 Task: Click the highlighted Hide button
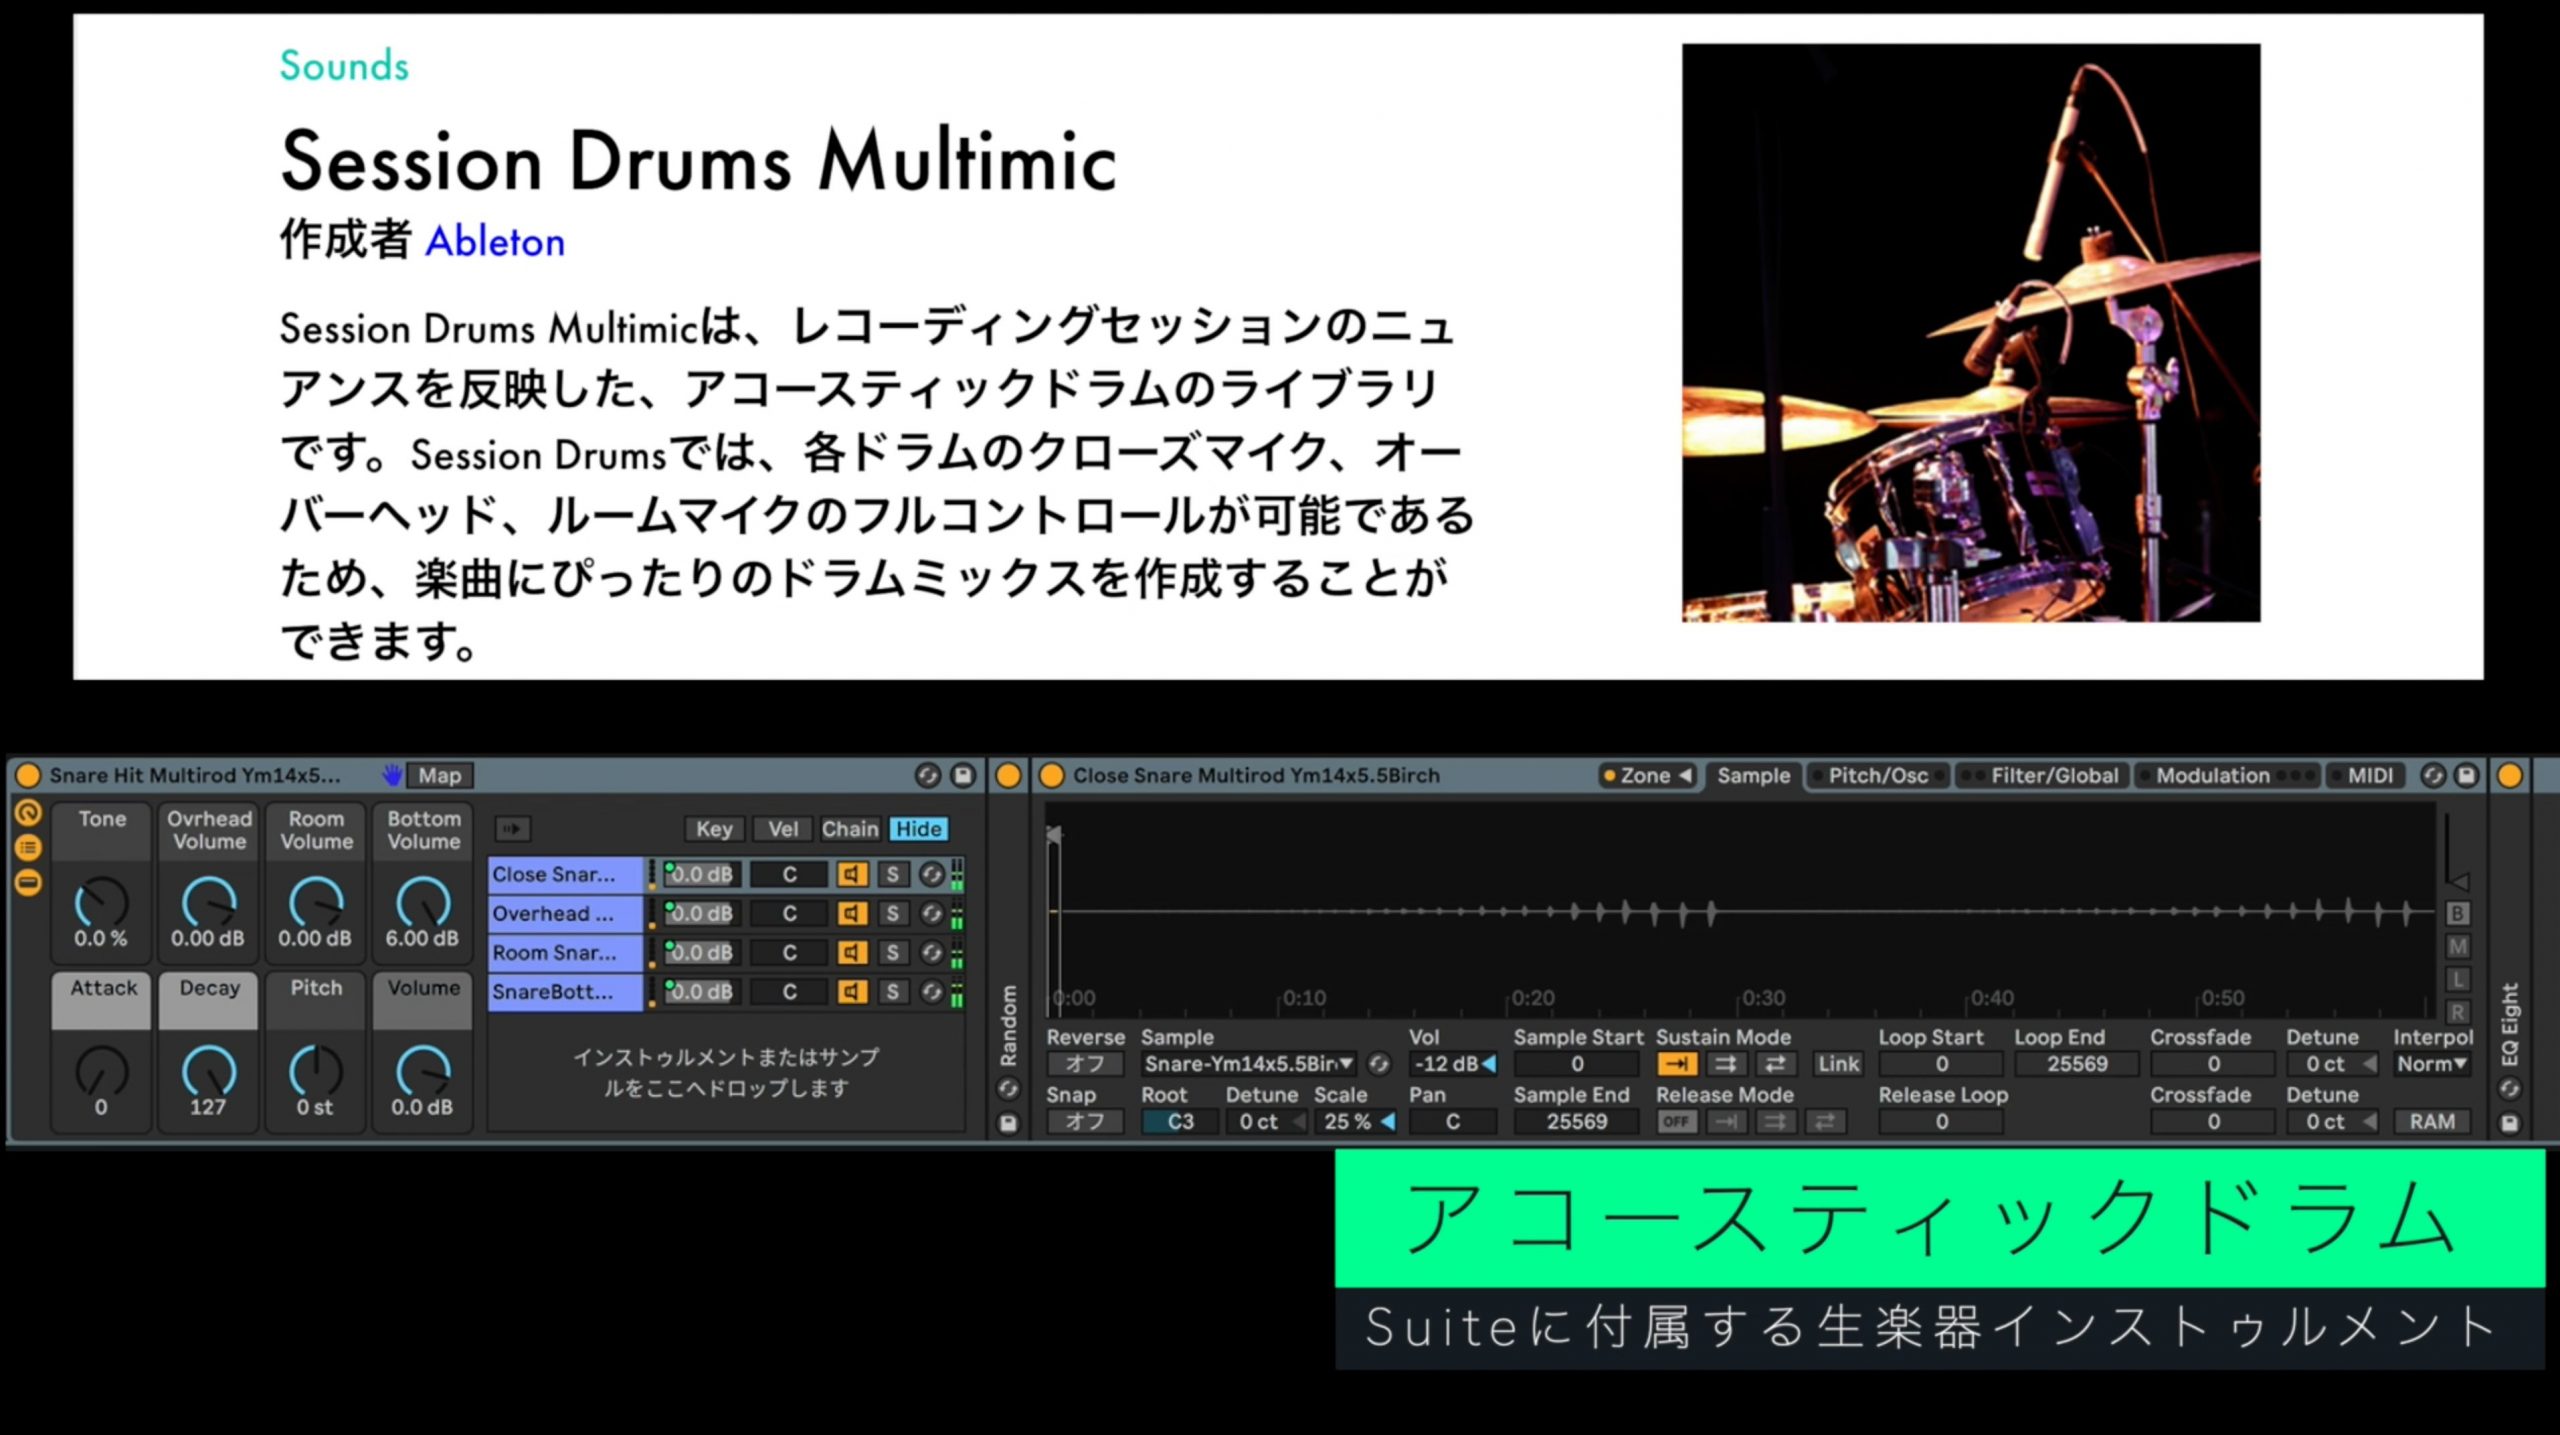(918, 829)
